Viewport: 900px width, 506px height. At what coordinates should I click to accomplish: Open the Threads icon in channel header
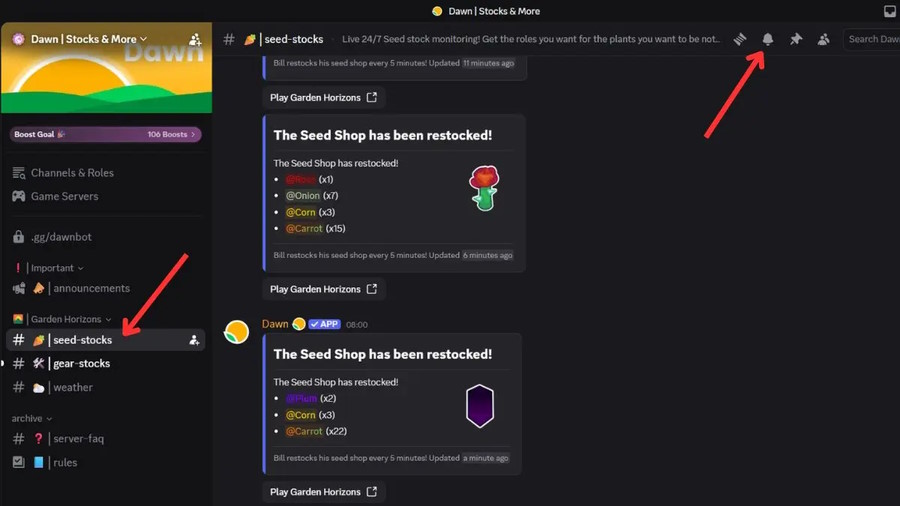coord(740,39)
